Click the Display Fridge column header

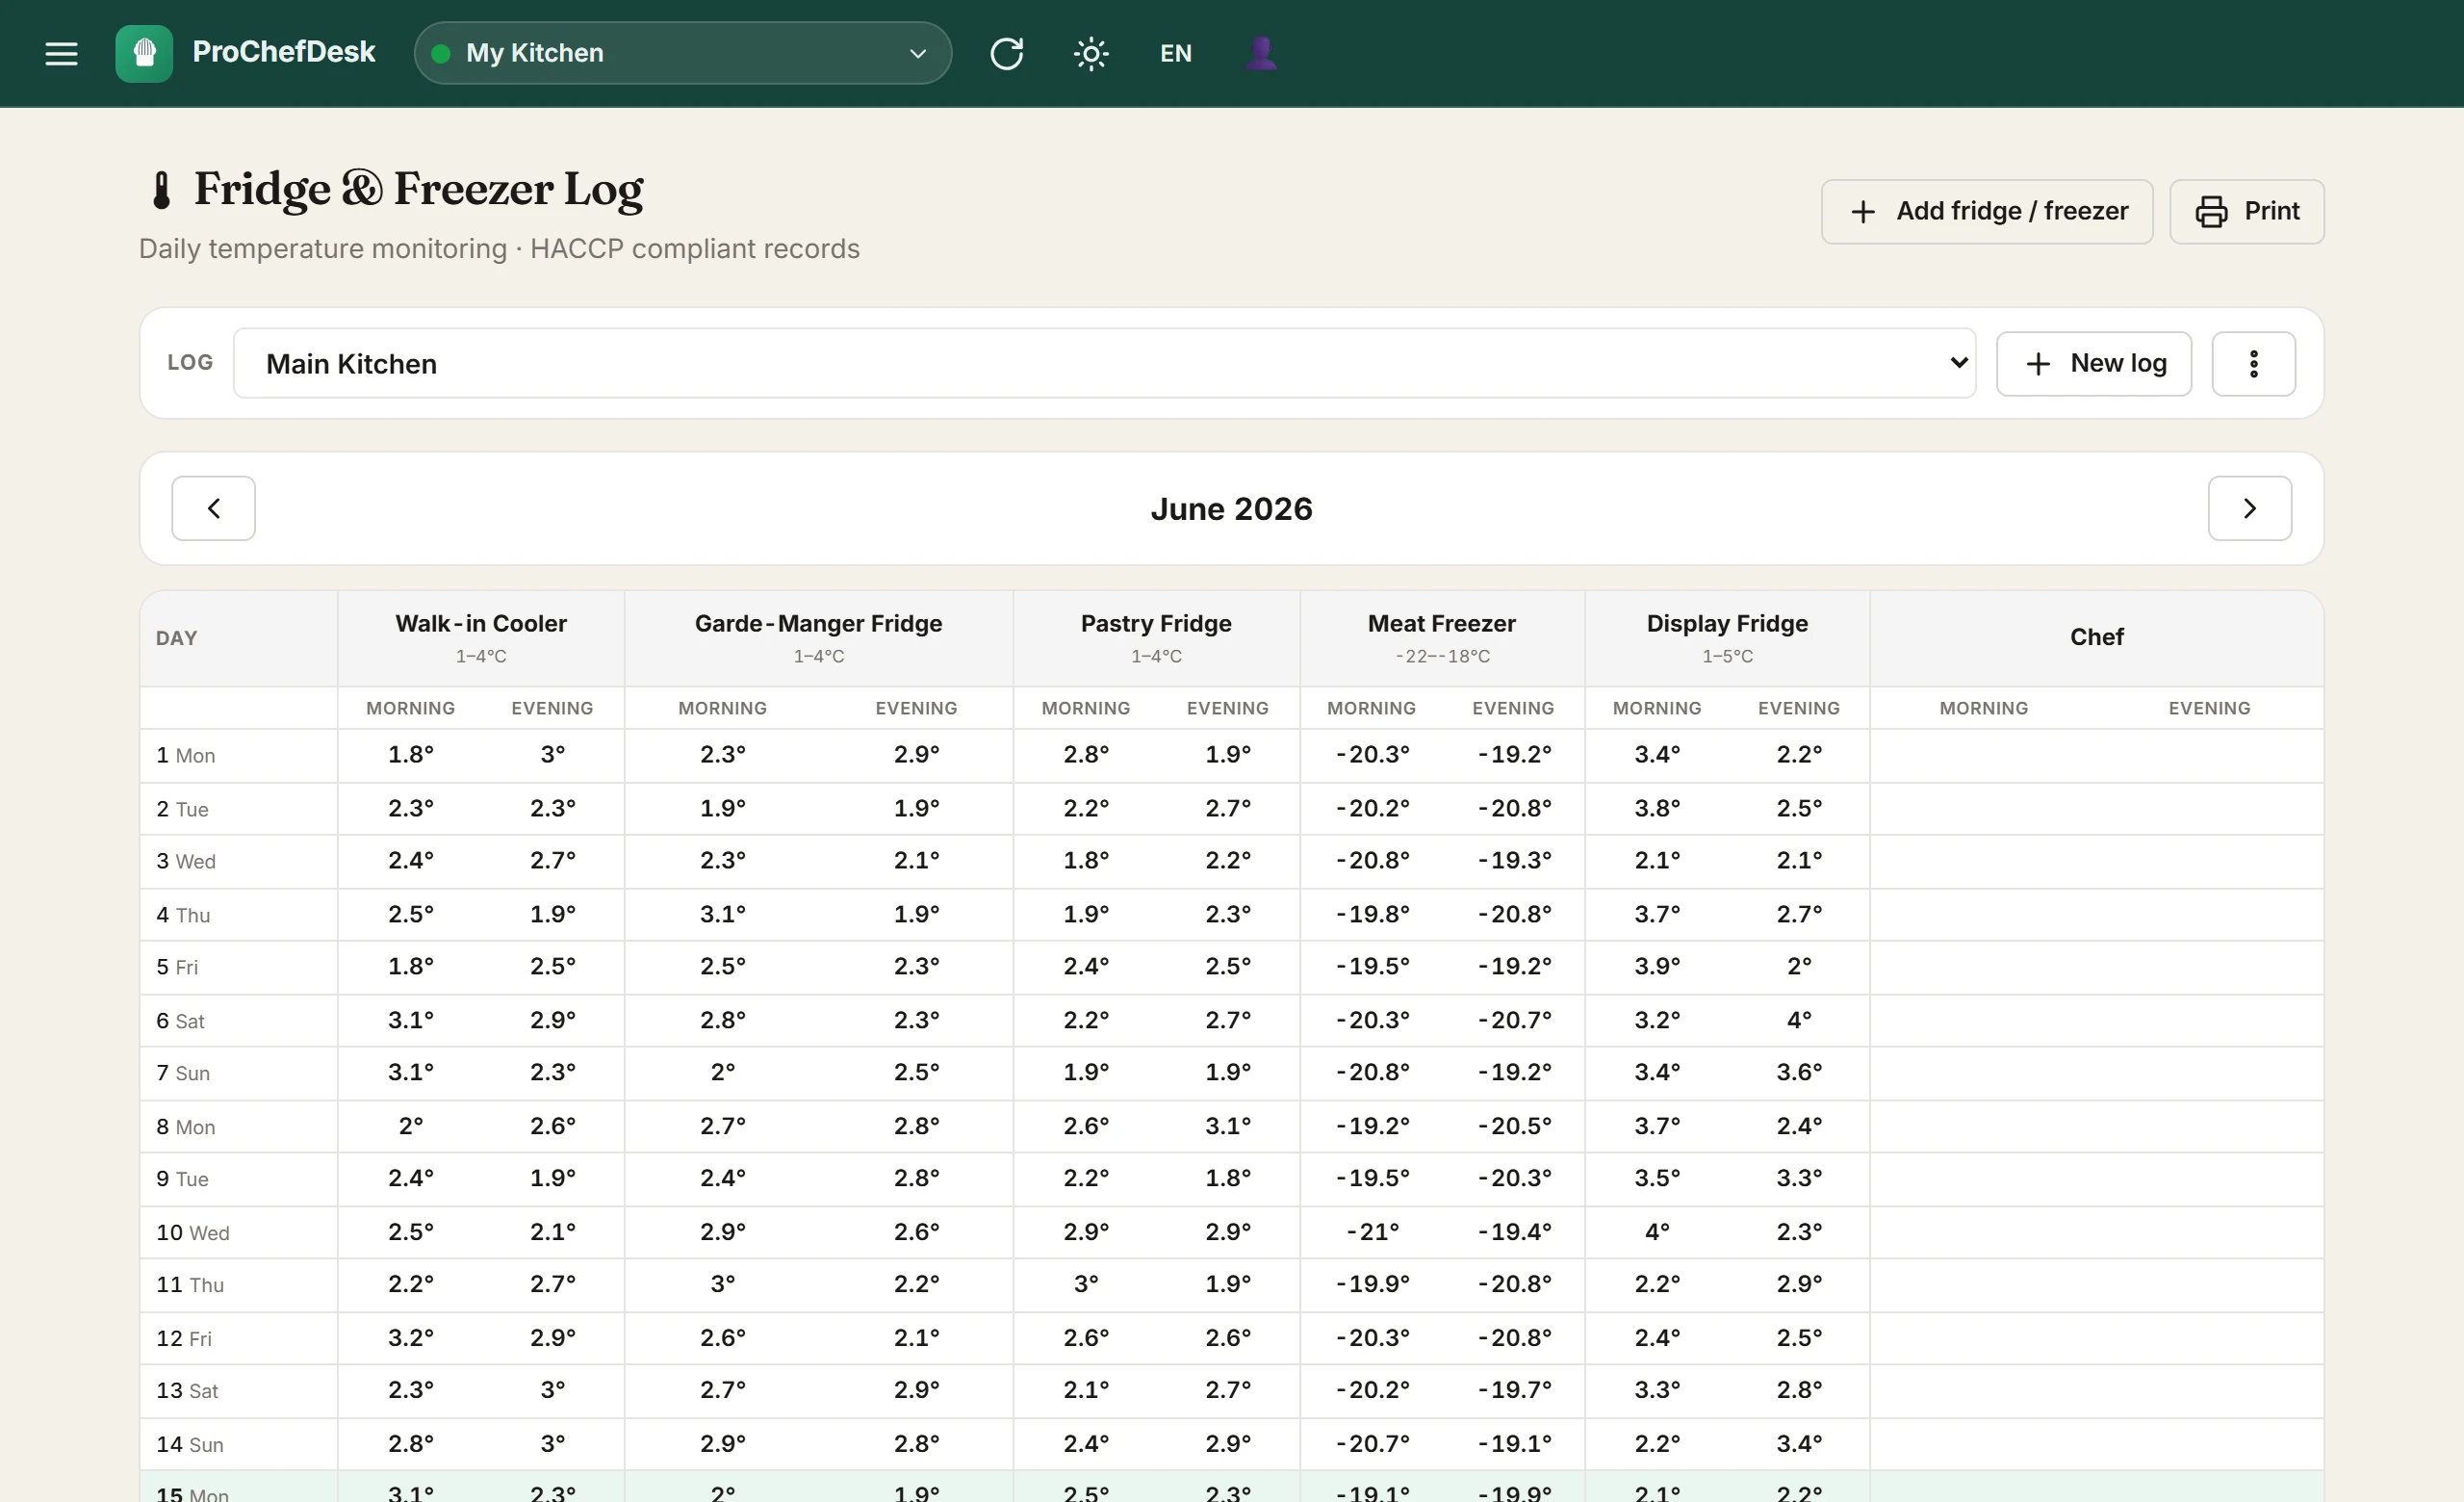[x=1727, y=637]
